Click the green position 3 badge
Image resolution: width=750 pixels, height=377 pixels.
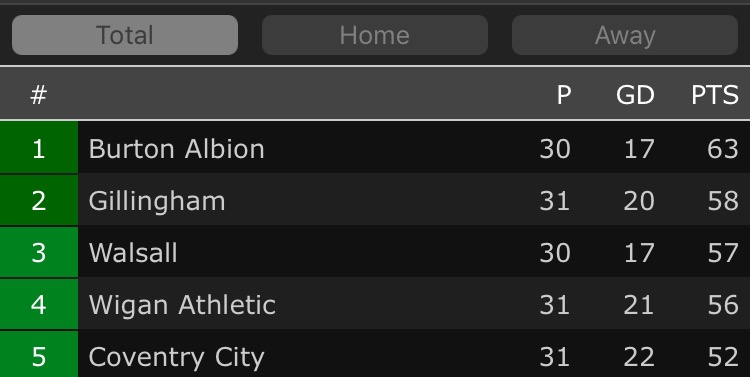coord(39,252)
